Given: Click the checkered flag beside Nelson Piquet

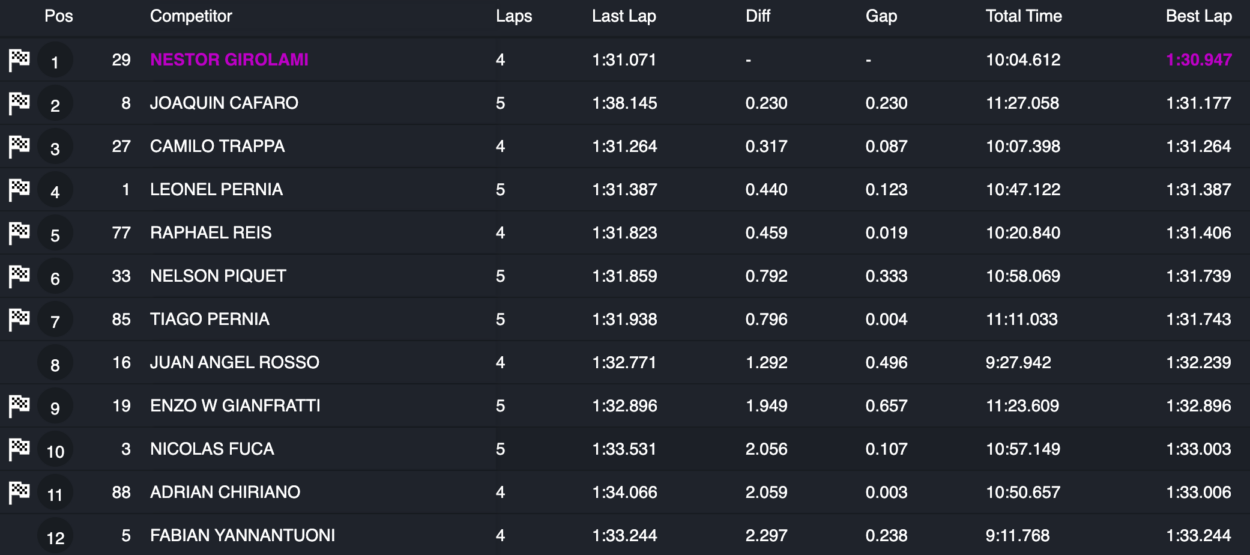Looking at the screenshot, I should pyautogui.click(x=19, y=276).
